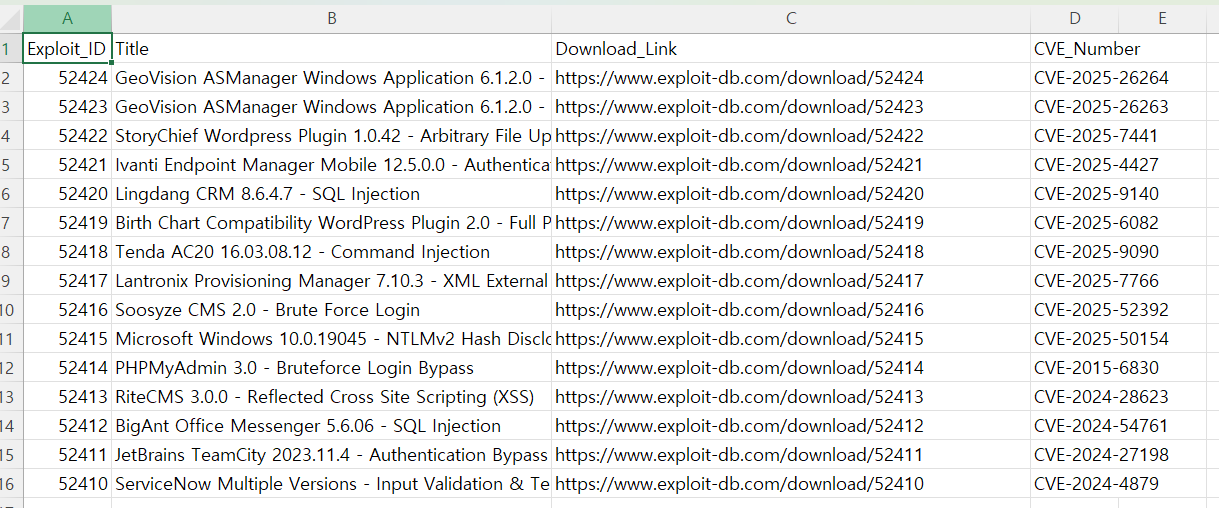Click the Download_Link header cell

[617, 49]
